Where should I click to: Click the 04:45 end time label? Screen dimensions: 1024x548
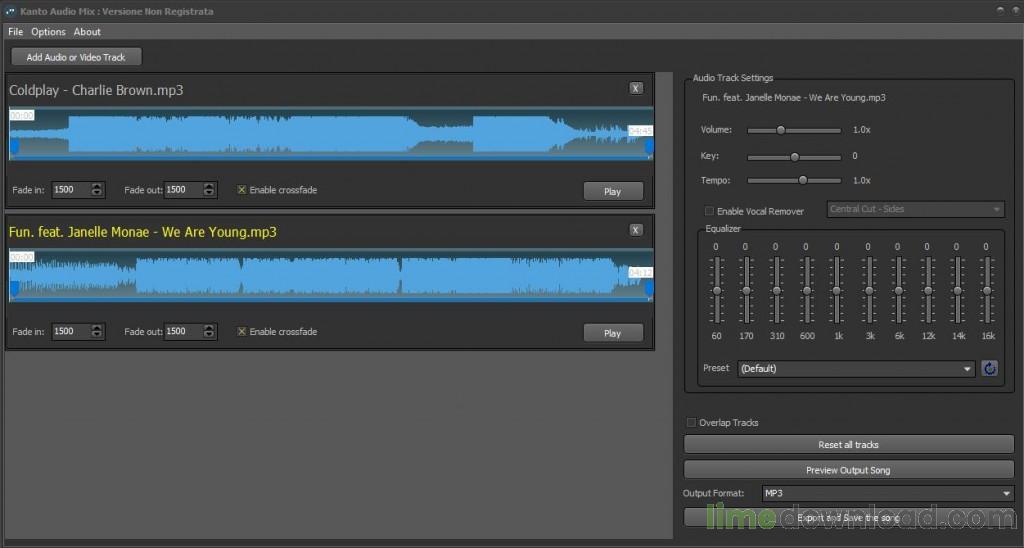[x=640, y=131]
